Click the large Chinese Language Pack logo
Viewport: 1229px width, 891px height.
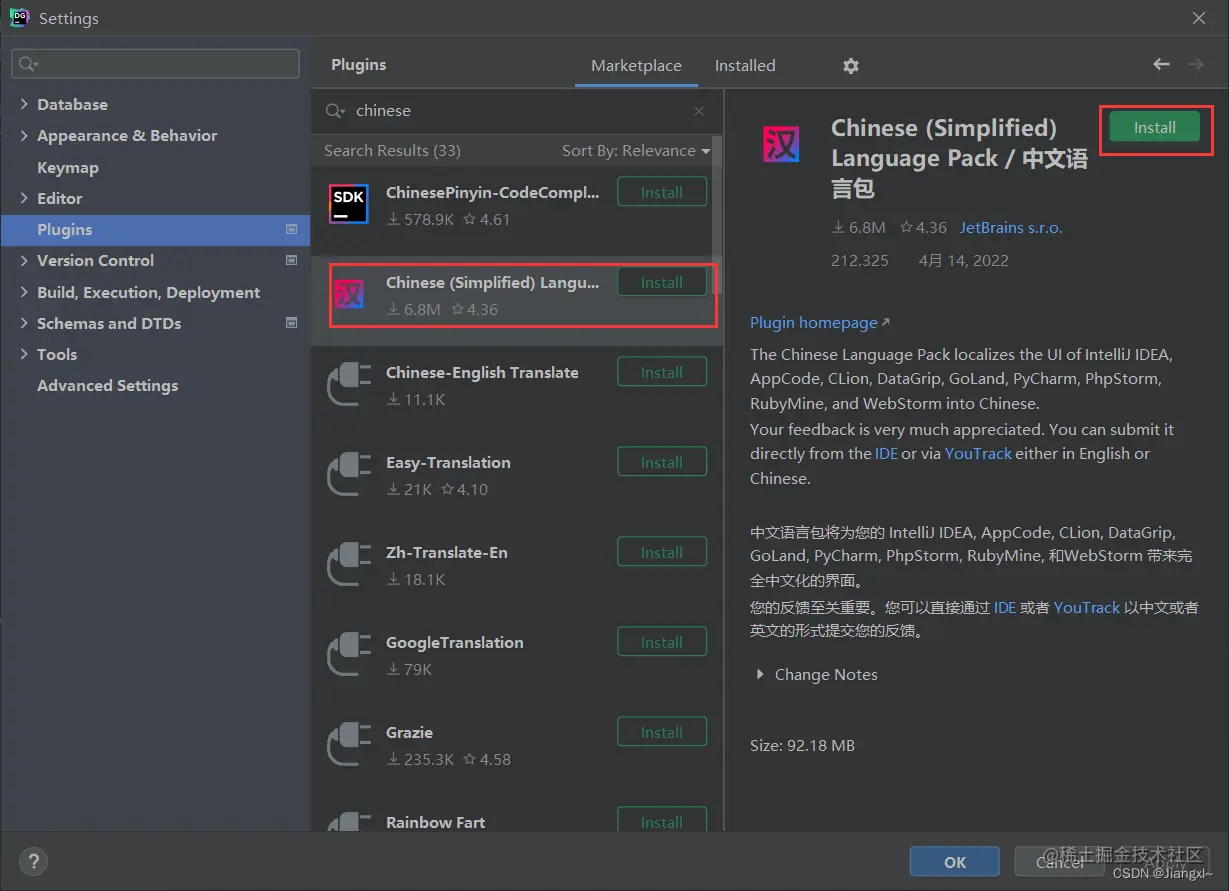pyautogui.click(x=781, y=144)
